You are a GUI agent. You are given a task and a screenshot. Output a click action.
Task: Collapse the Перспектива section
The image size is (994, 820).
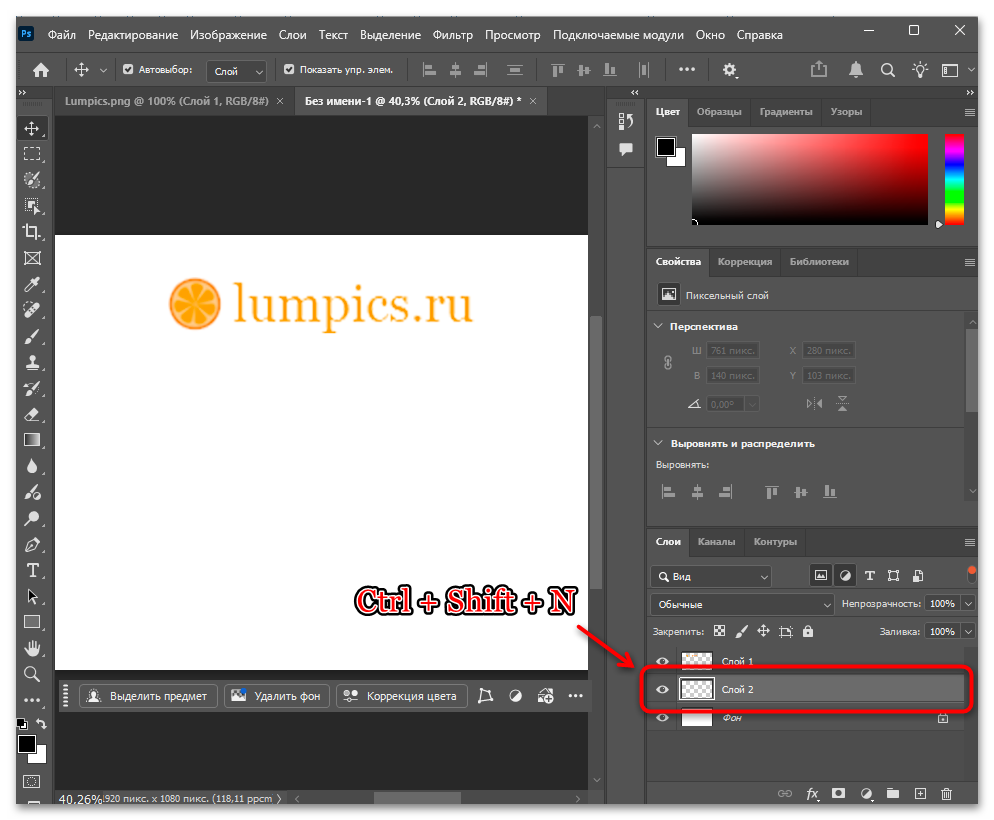[x=658, y=326]
